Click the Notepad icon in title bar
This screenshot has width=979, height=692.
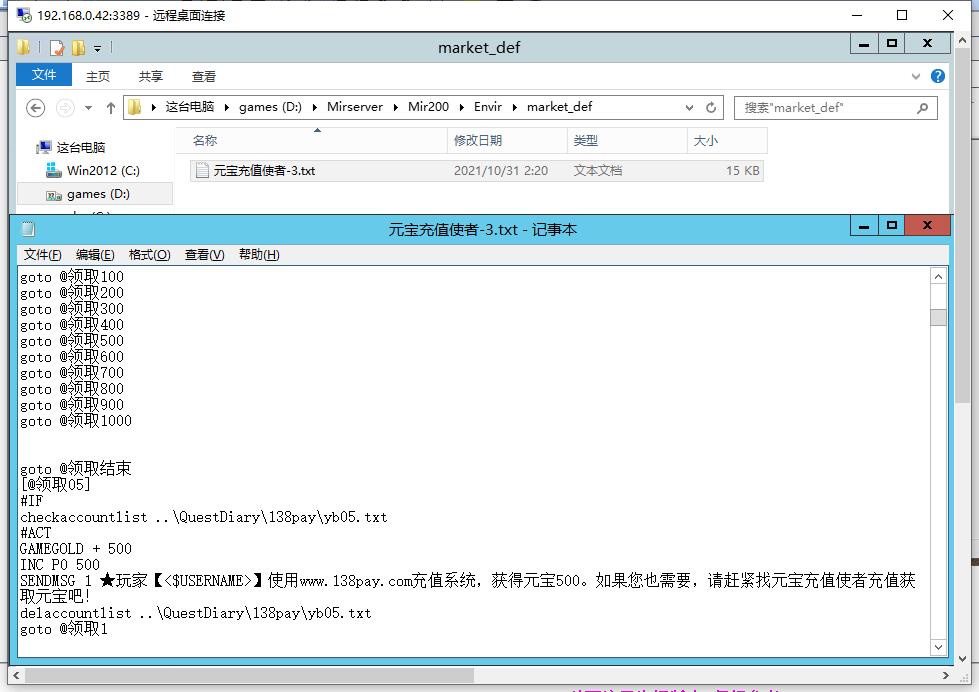[x=28, y=229]
